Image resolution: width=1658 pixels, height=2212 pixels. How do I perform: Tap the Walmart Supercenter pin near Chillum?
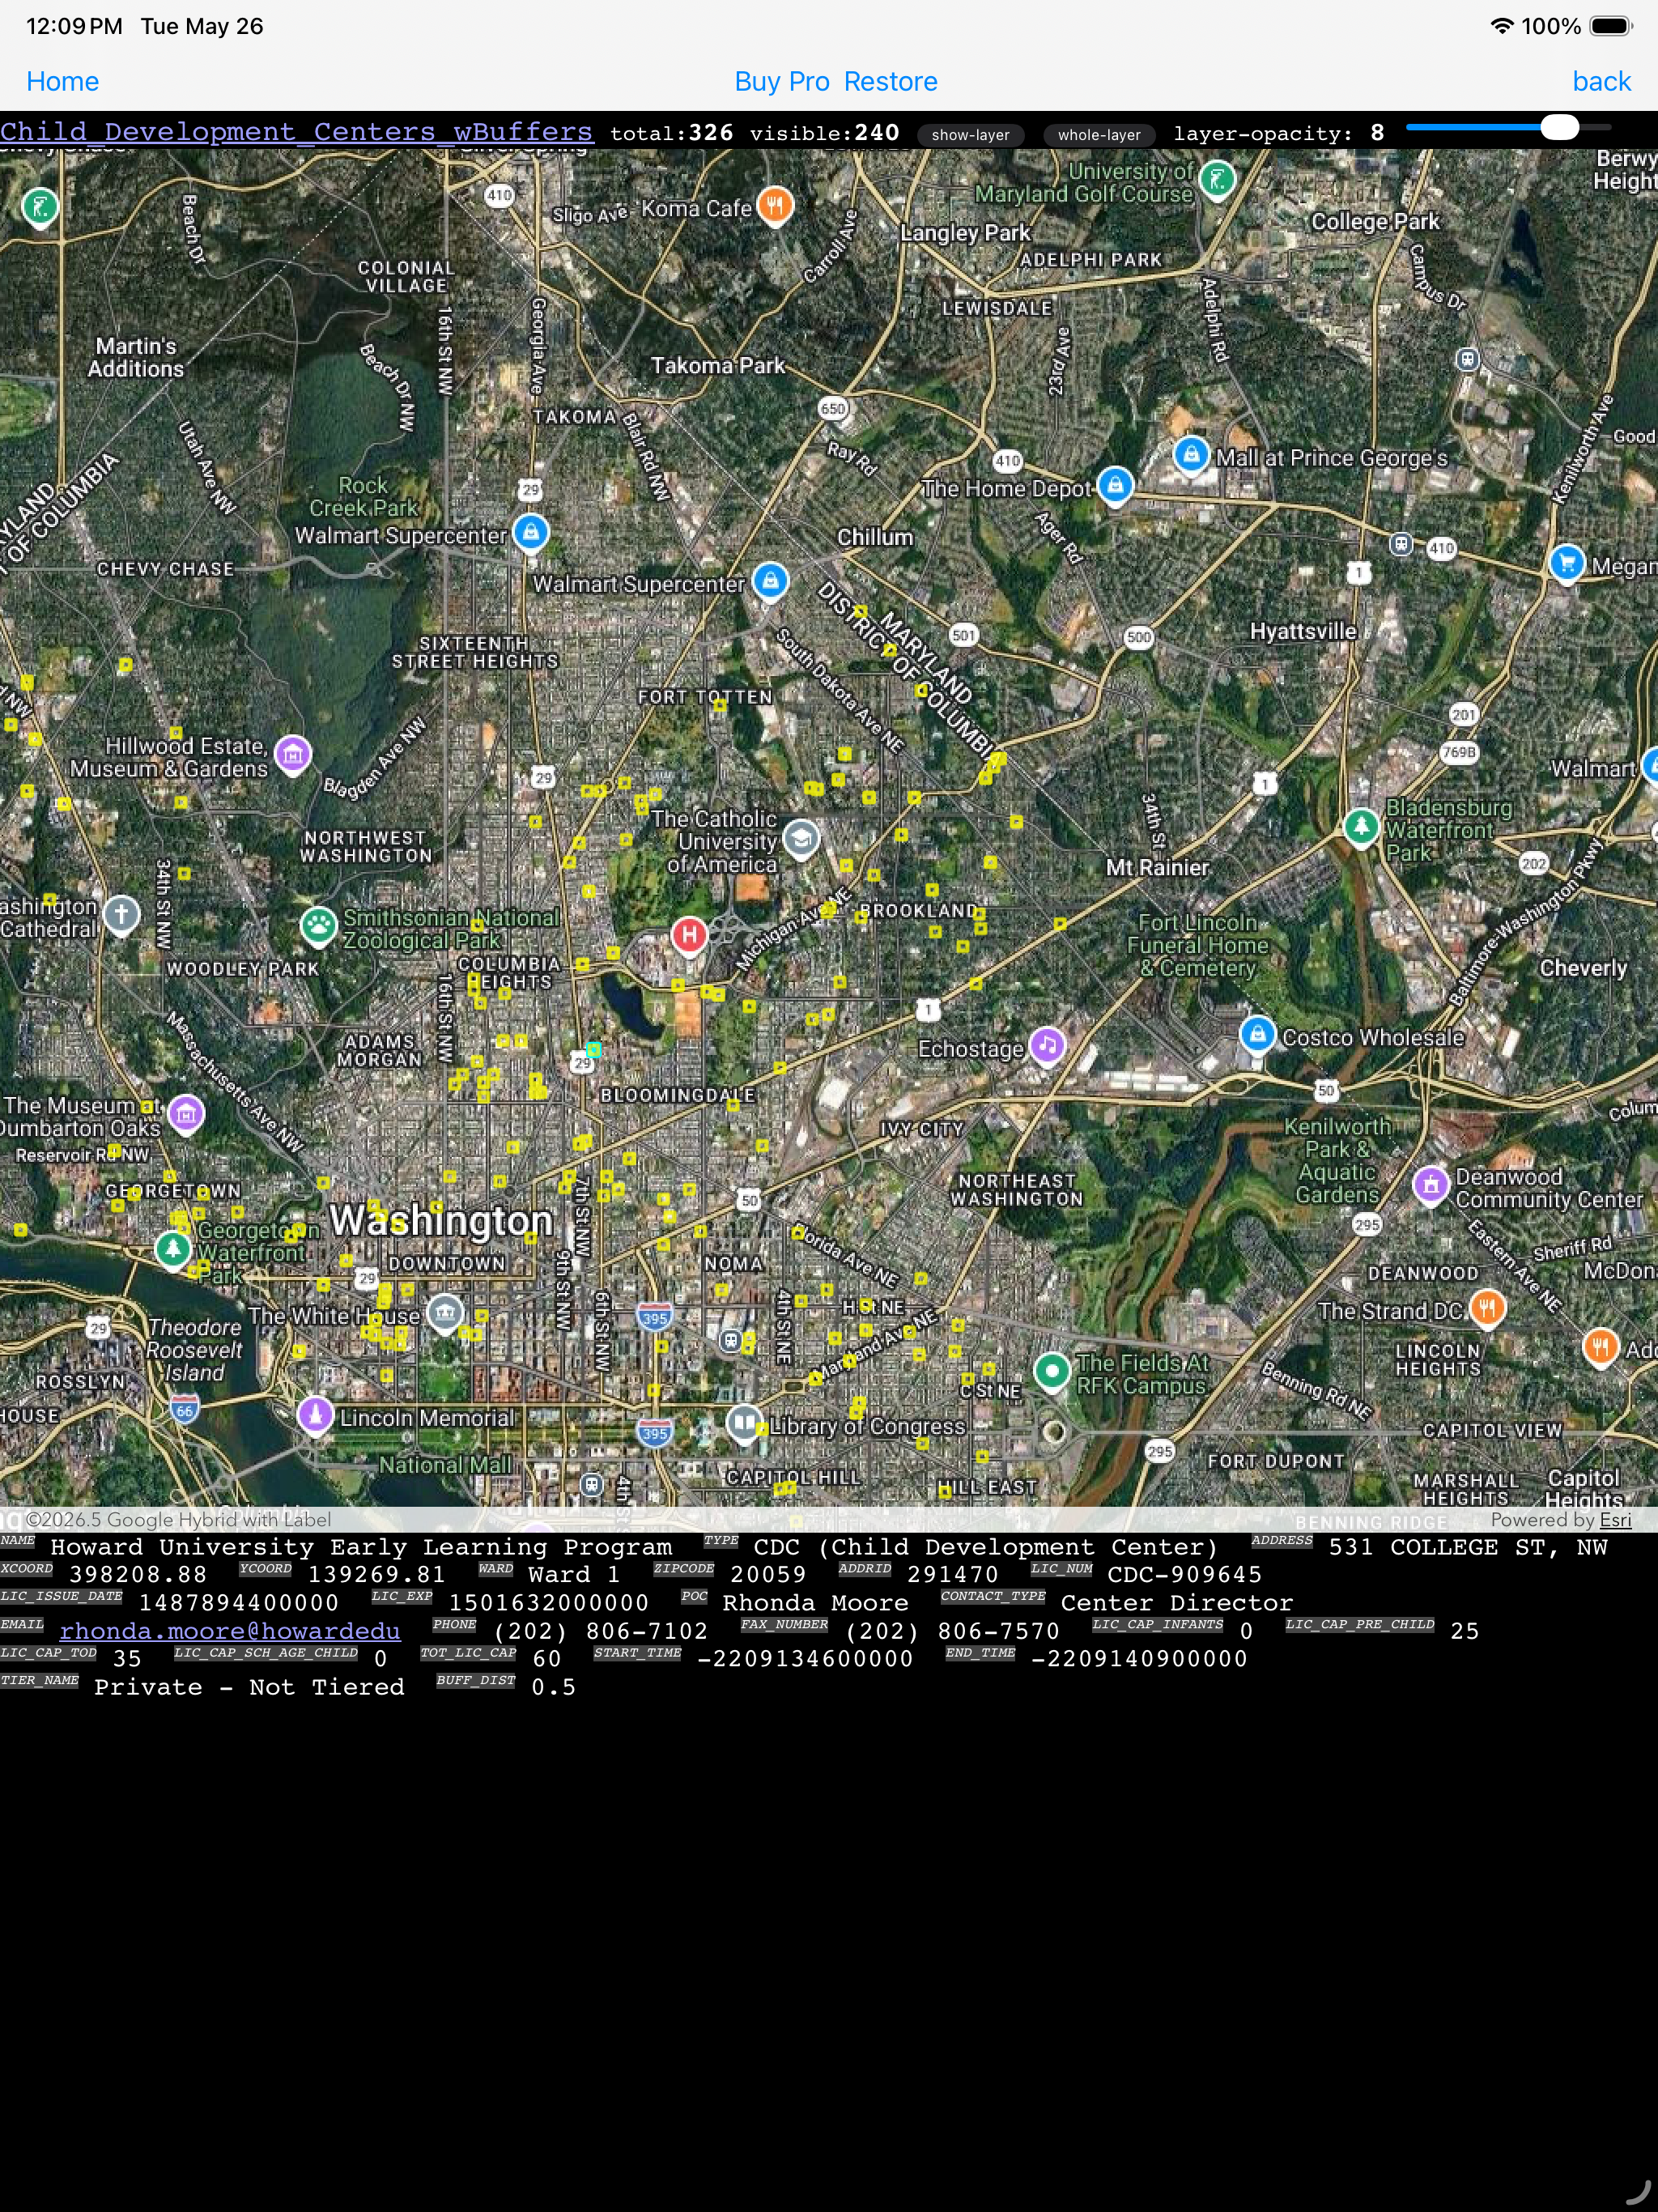[x=770, y=581]
